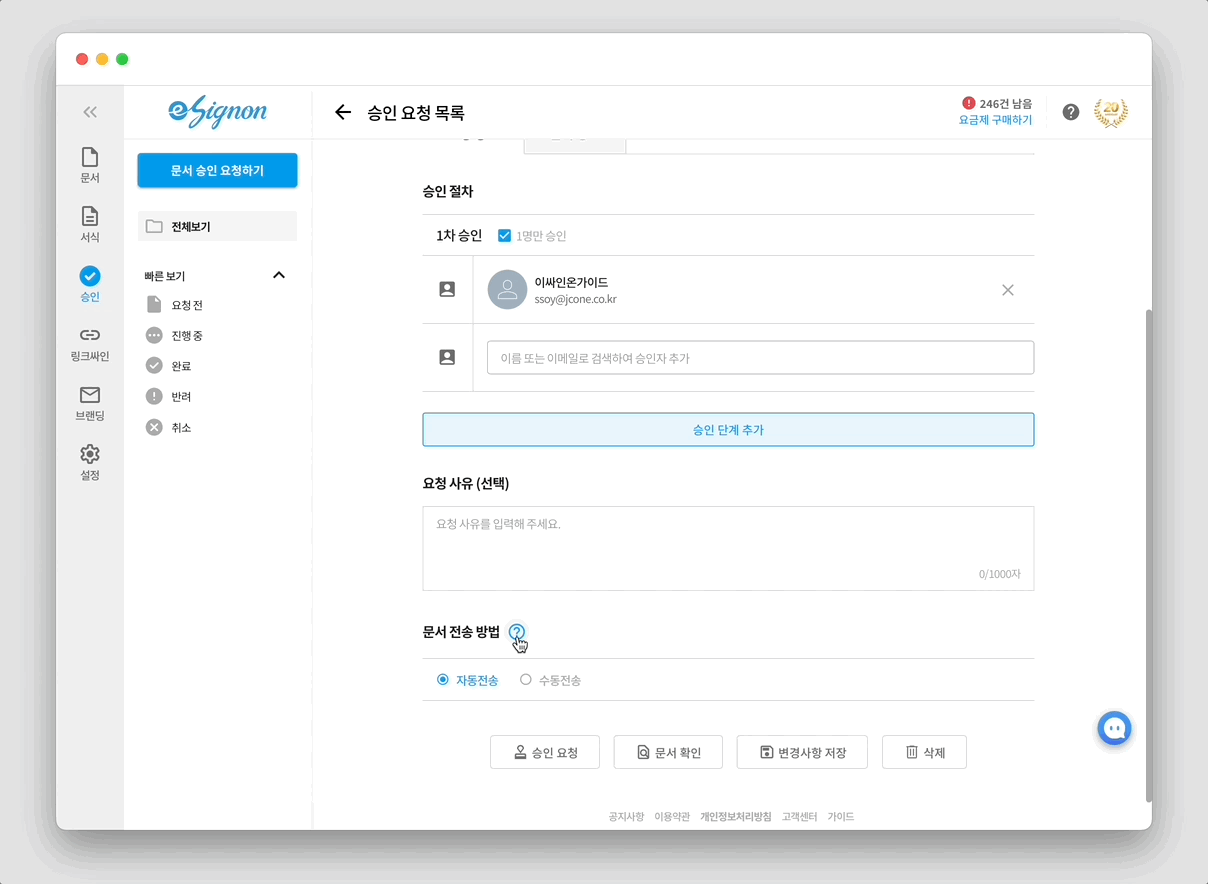Open the 가이드 footer link
Image resolution: width=1208 pixels, height=884 pixels.
tap(841, 817)
